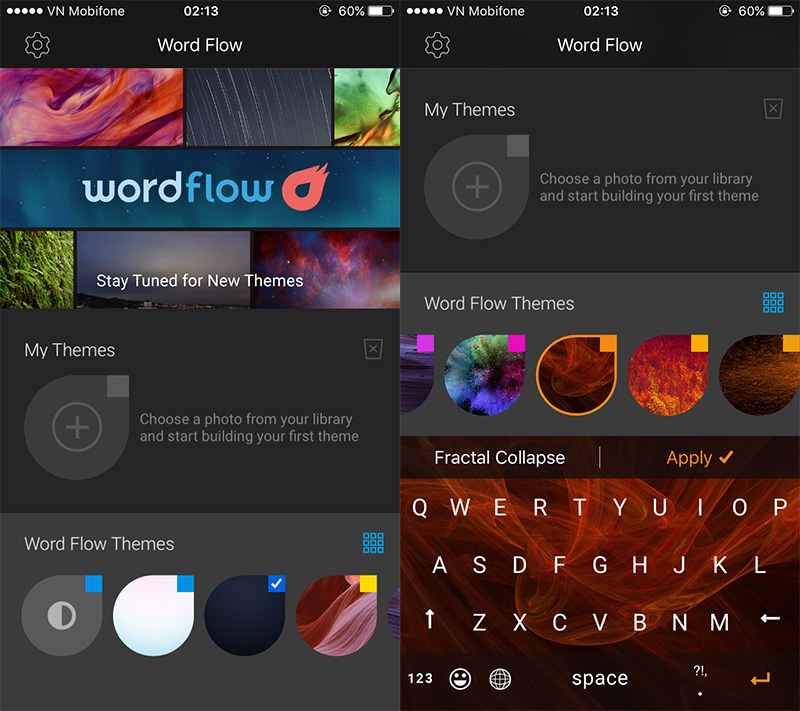The image size is (800, 711).
Task: Tap the M key
Action: point(719,622)
